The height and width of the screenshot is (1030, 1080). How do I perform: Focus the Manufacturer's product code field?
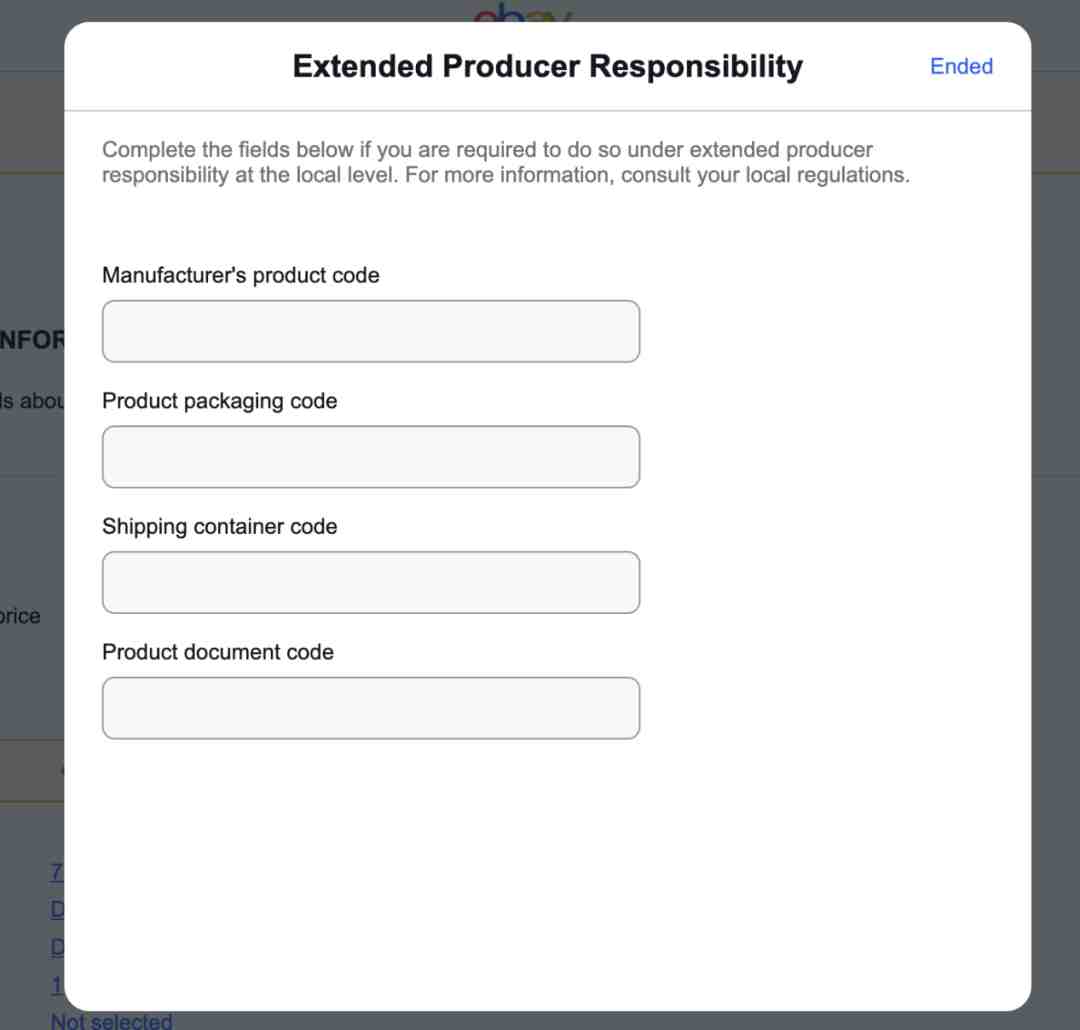pyautogui.click(x=371, y=331)
